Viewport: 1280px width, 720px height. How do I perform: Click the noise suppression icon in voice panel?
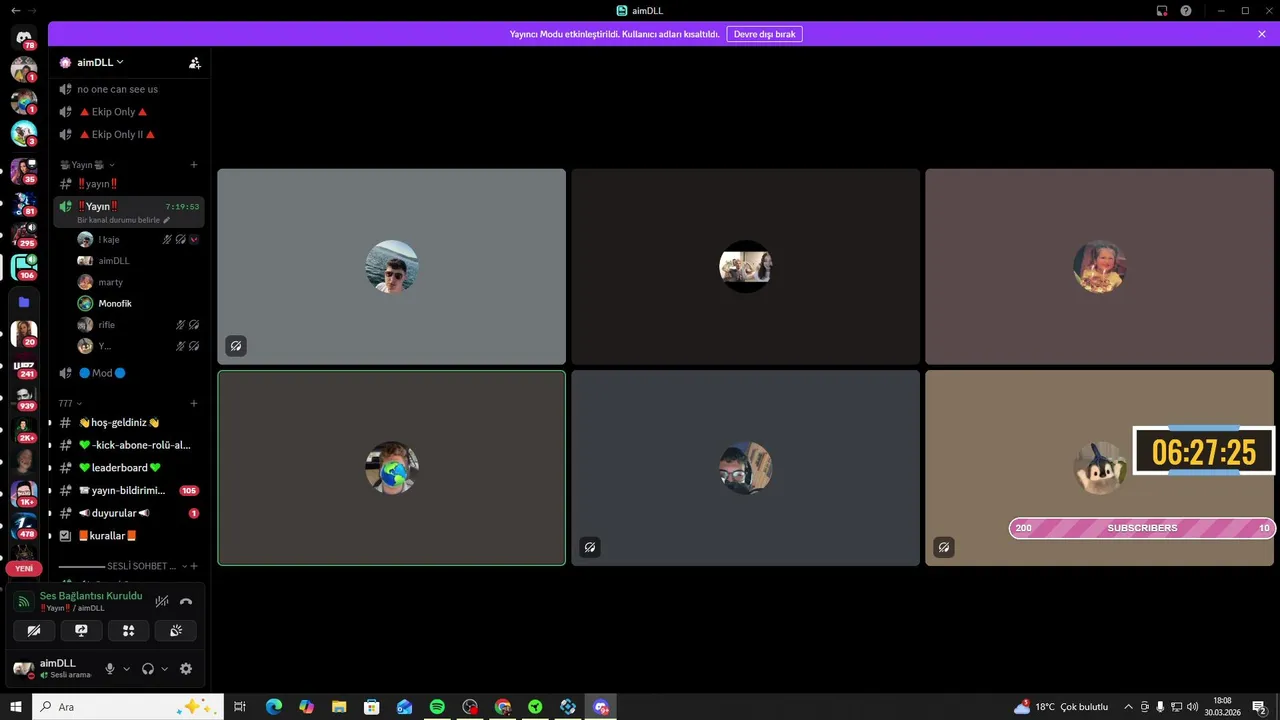click(162, 601)
